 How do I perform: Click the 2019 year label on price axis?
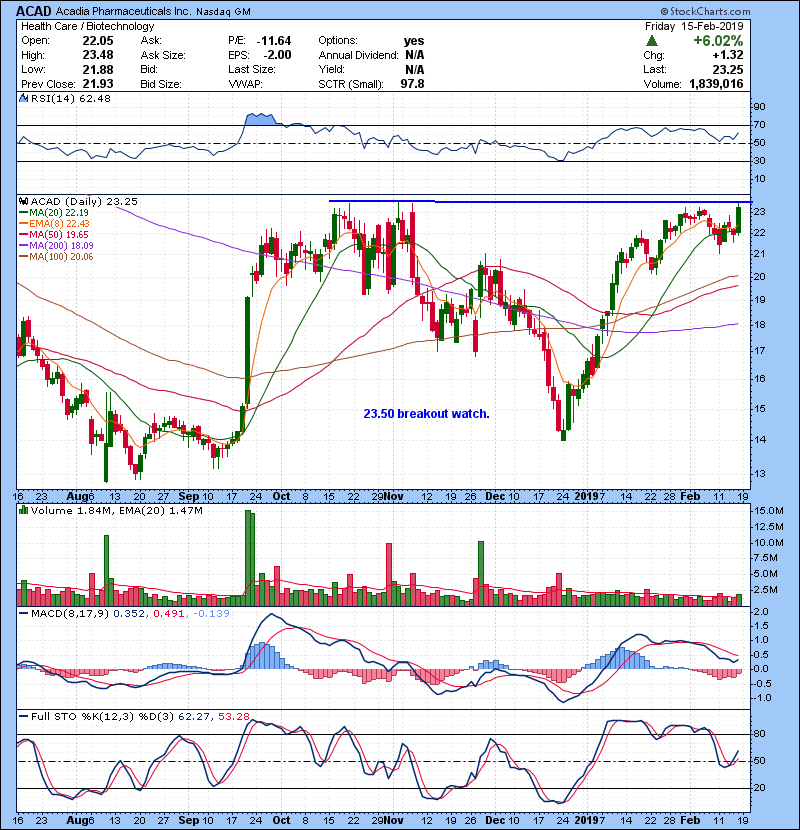click(x=587, y=496)
